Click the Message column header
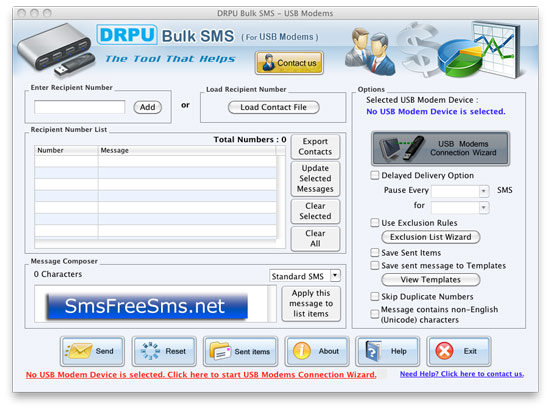Image resolution: width=550 pixels, height=410 pixels. click(x=187, y=150)
